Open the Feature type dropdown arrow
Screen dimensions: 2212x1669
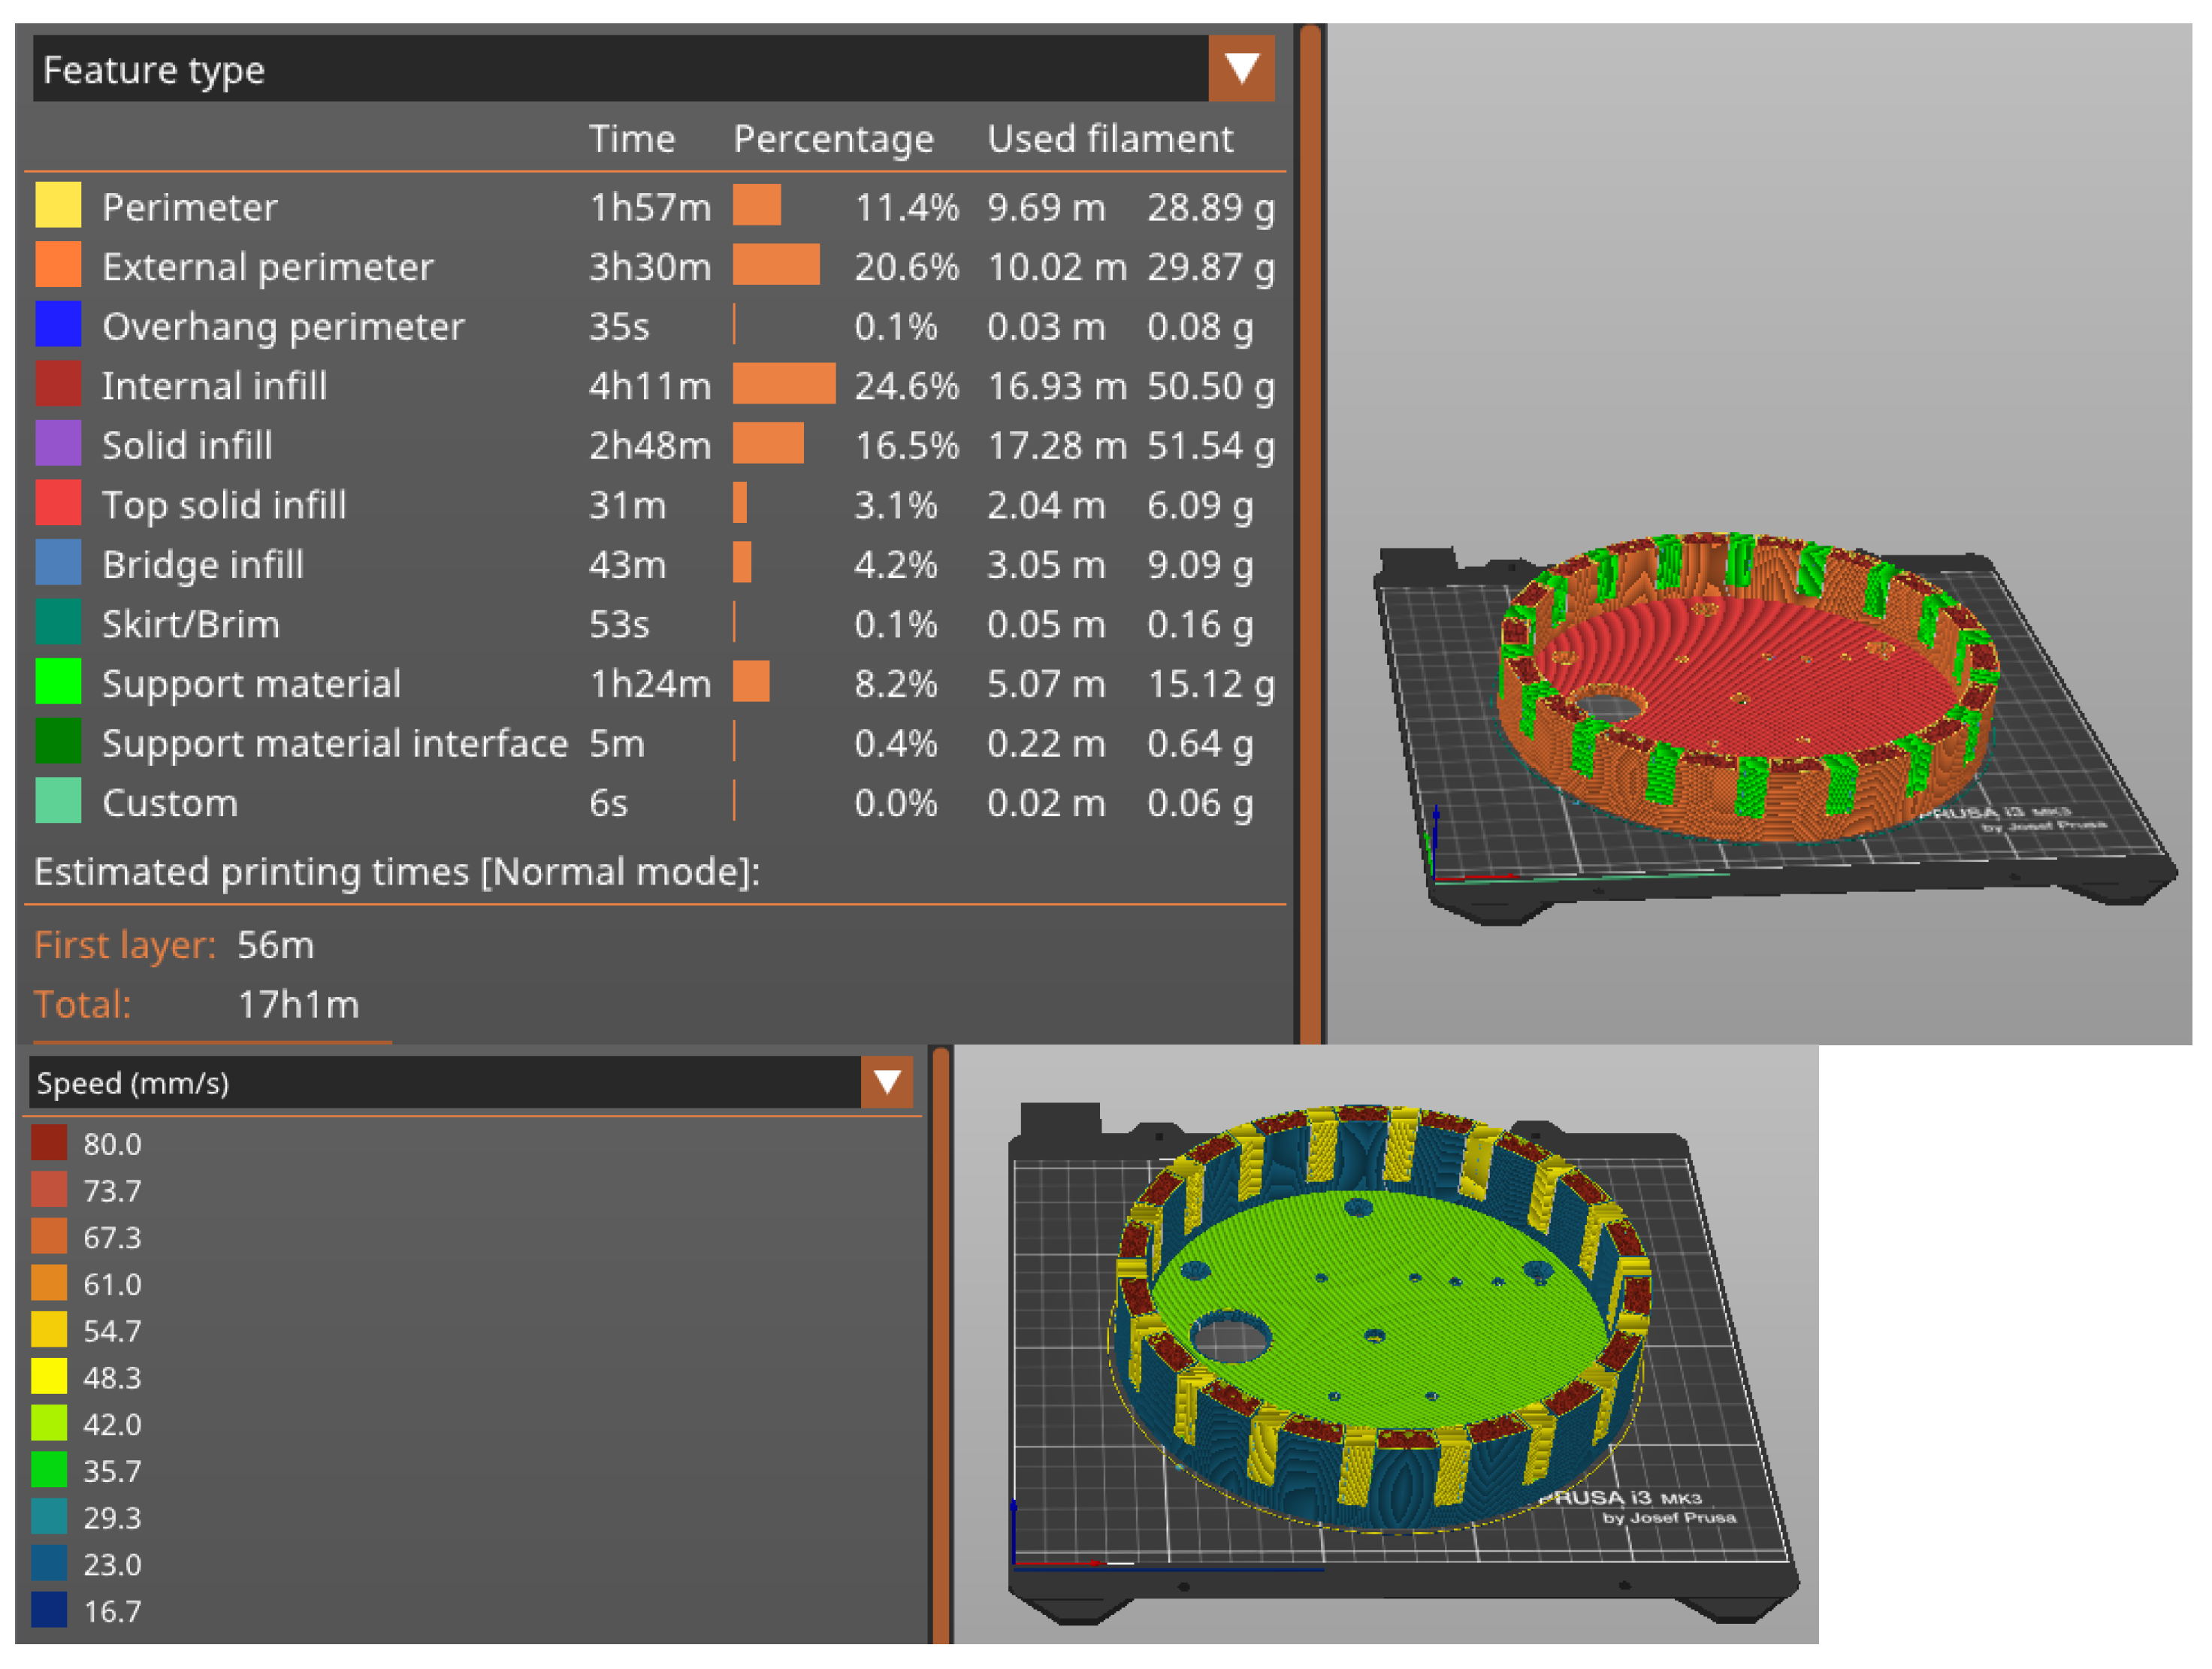[1241, 68]
